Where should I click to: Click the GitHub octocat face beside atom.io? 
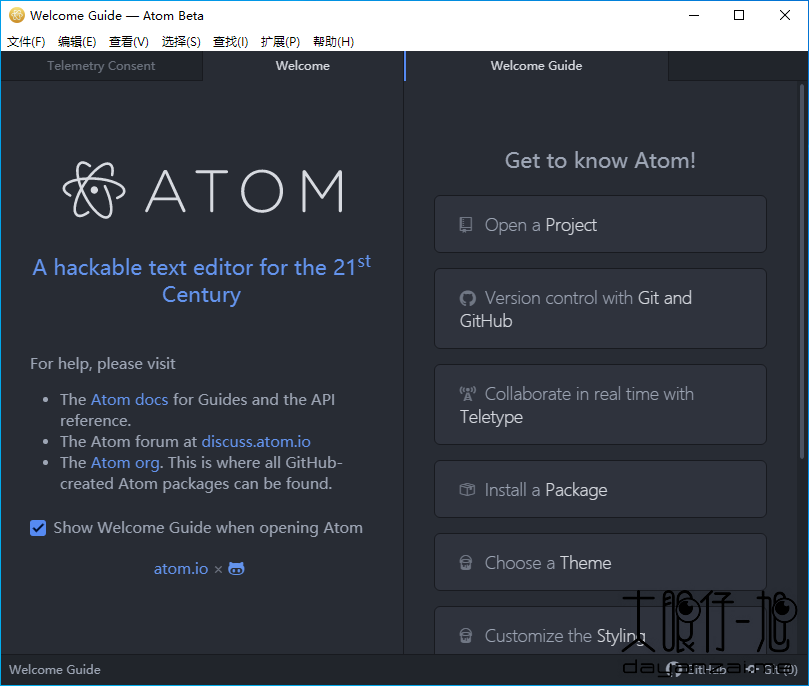pyautogui.click(x=236, y=569)
